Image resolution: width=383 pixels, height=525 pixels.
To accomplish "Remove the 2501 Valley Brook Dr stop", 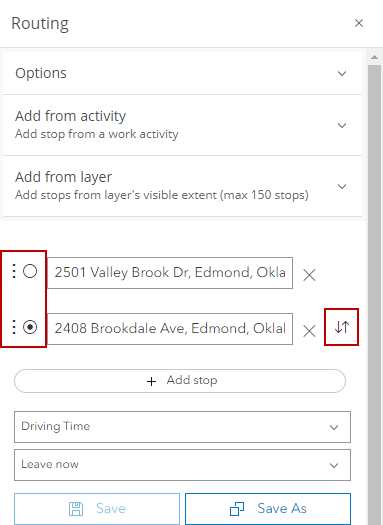I will point(309,275).
